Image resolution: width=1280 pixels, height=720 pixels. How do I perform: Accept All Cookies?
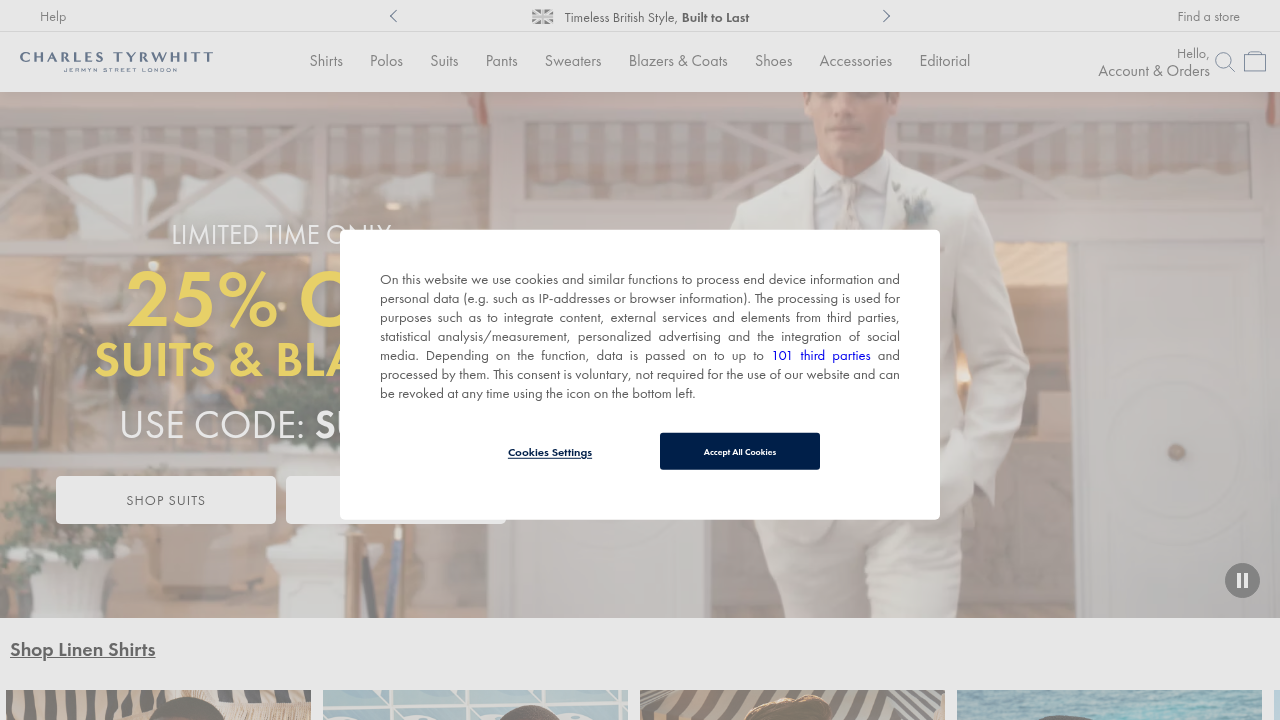[740, 451]
